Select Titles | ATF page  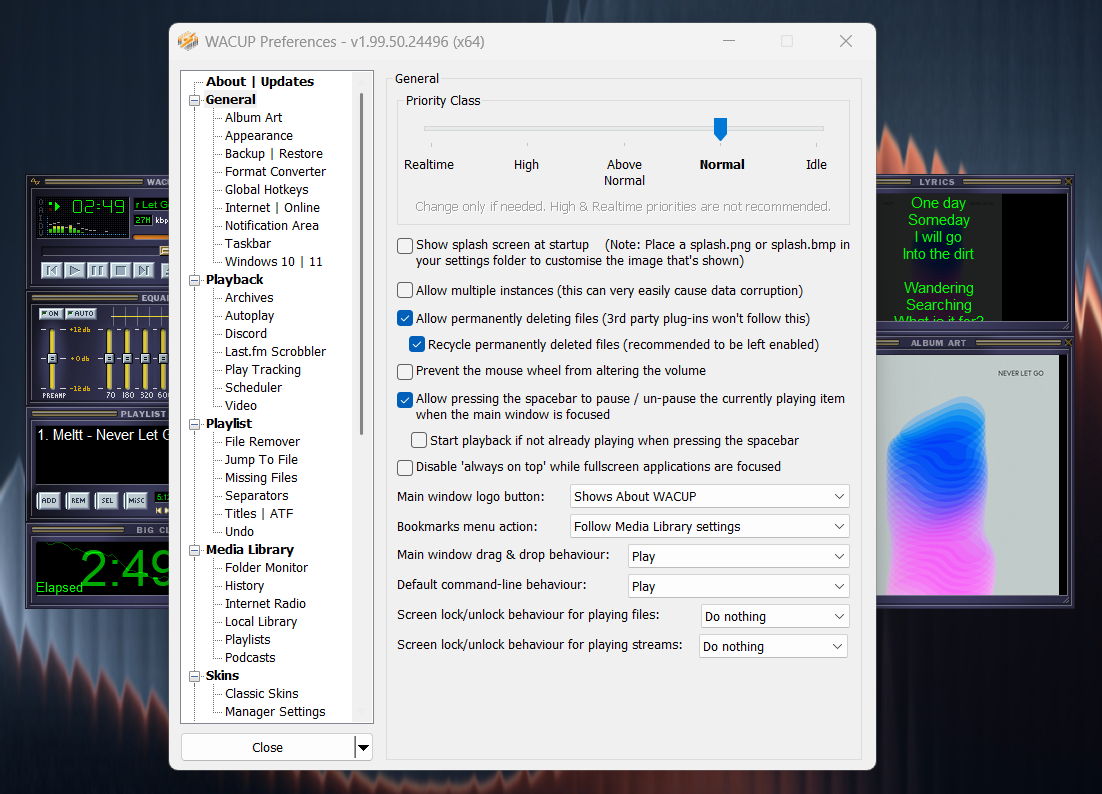(x=259, y=514)
